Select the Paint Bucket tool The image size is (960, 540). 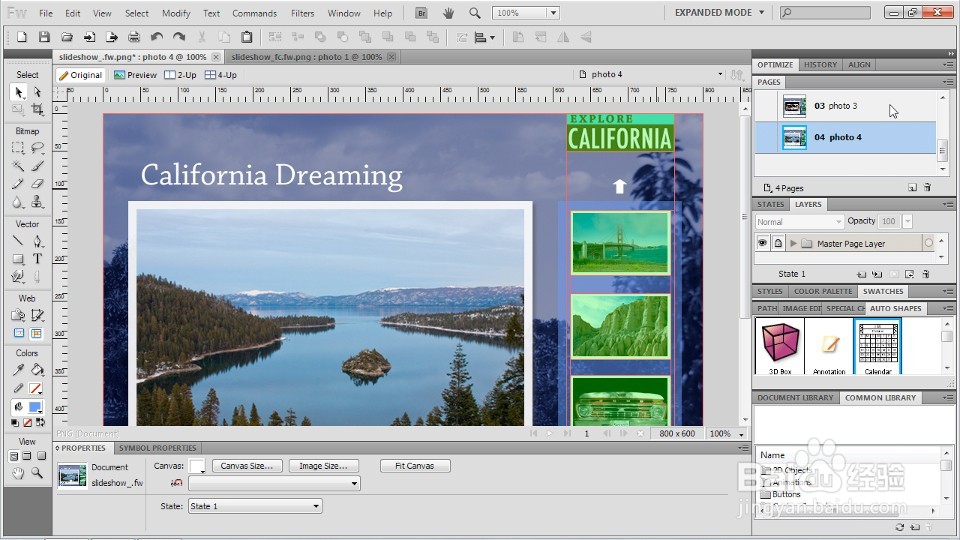[37, 370]
